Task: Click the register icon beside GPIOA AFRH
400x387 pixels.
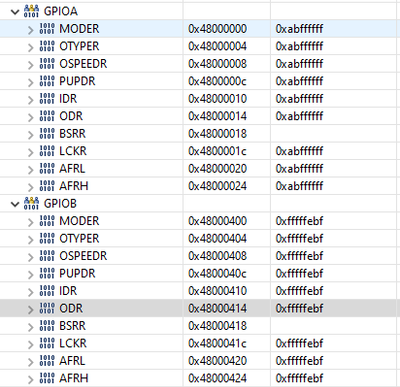Action: 47,186
